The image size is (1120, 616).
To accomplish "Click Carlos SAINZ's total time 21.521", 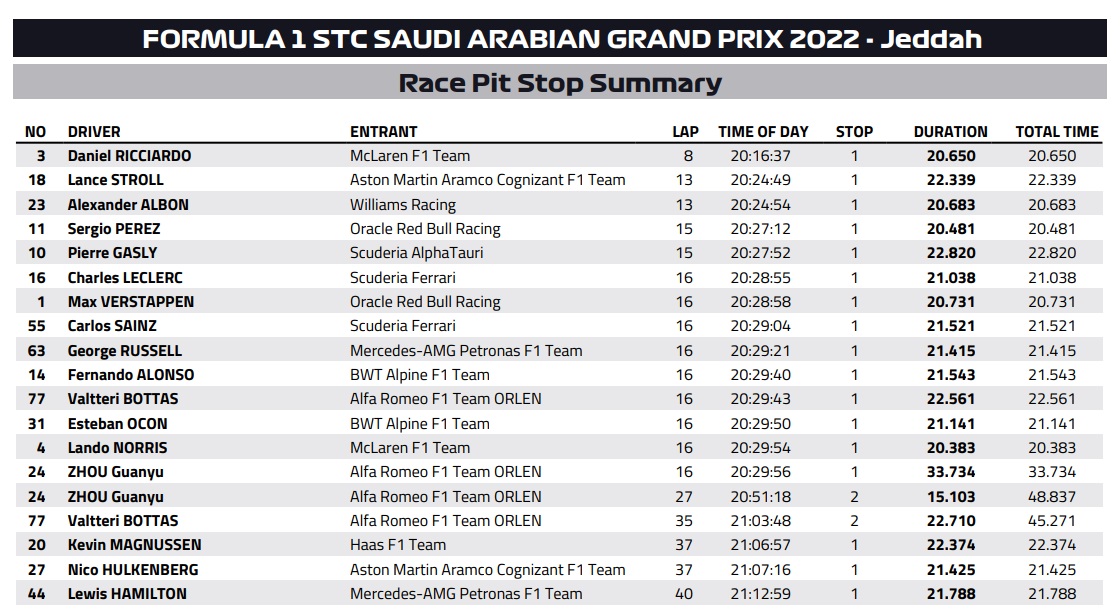I will [x=1052, y=326].
